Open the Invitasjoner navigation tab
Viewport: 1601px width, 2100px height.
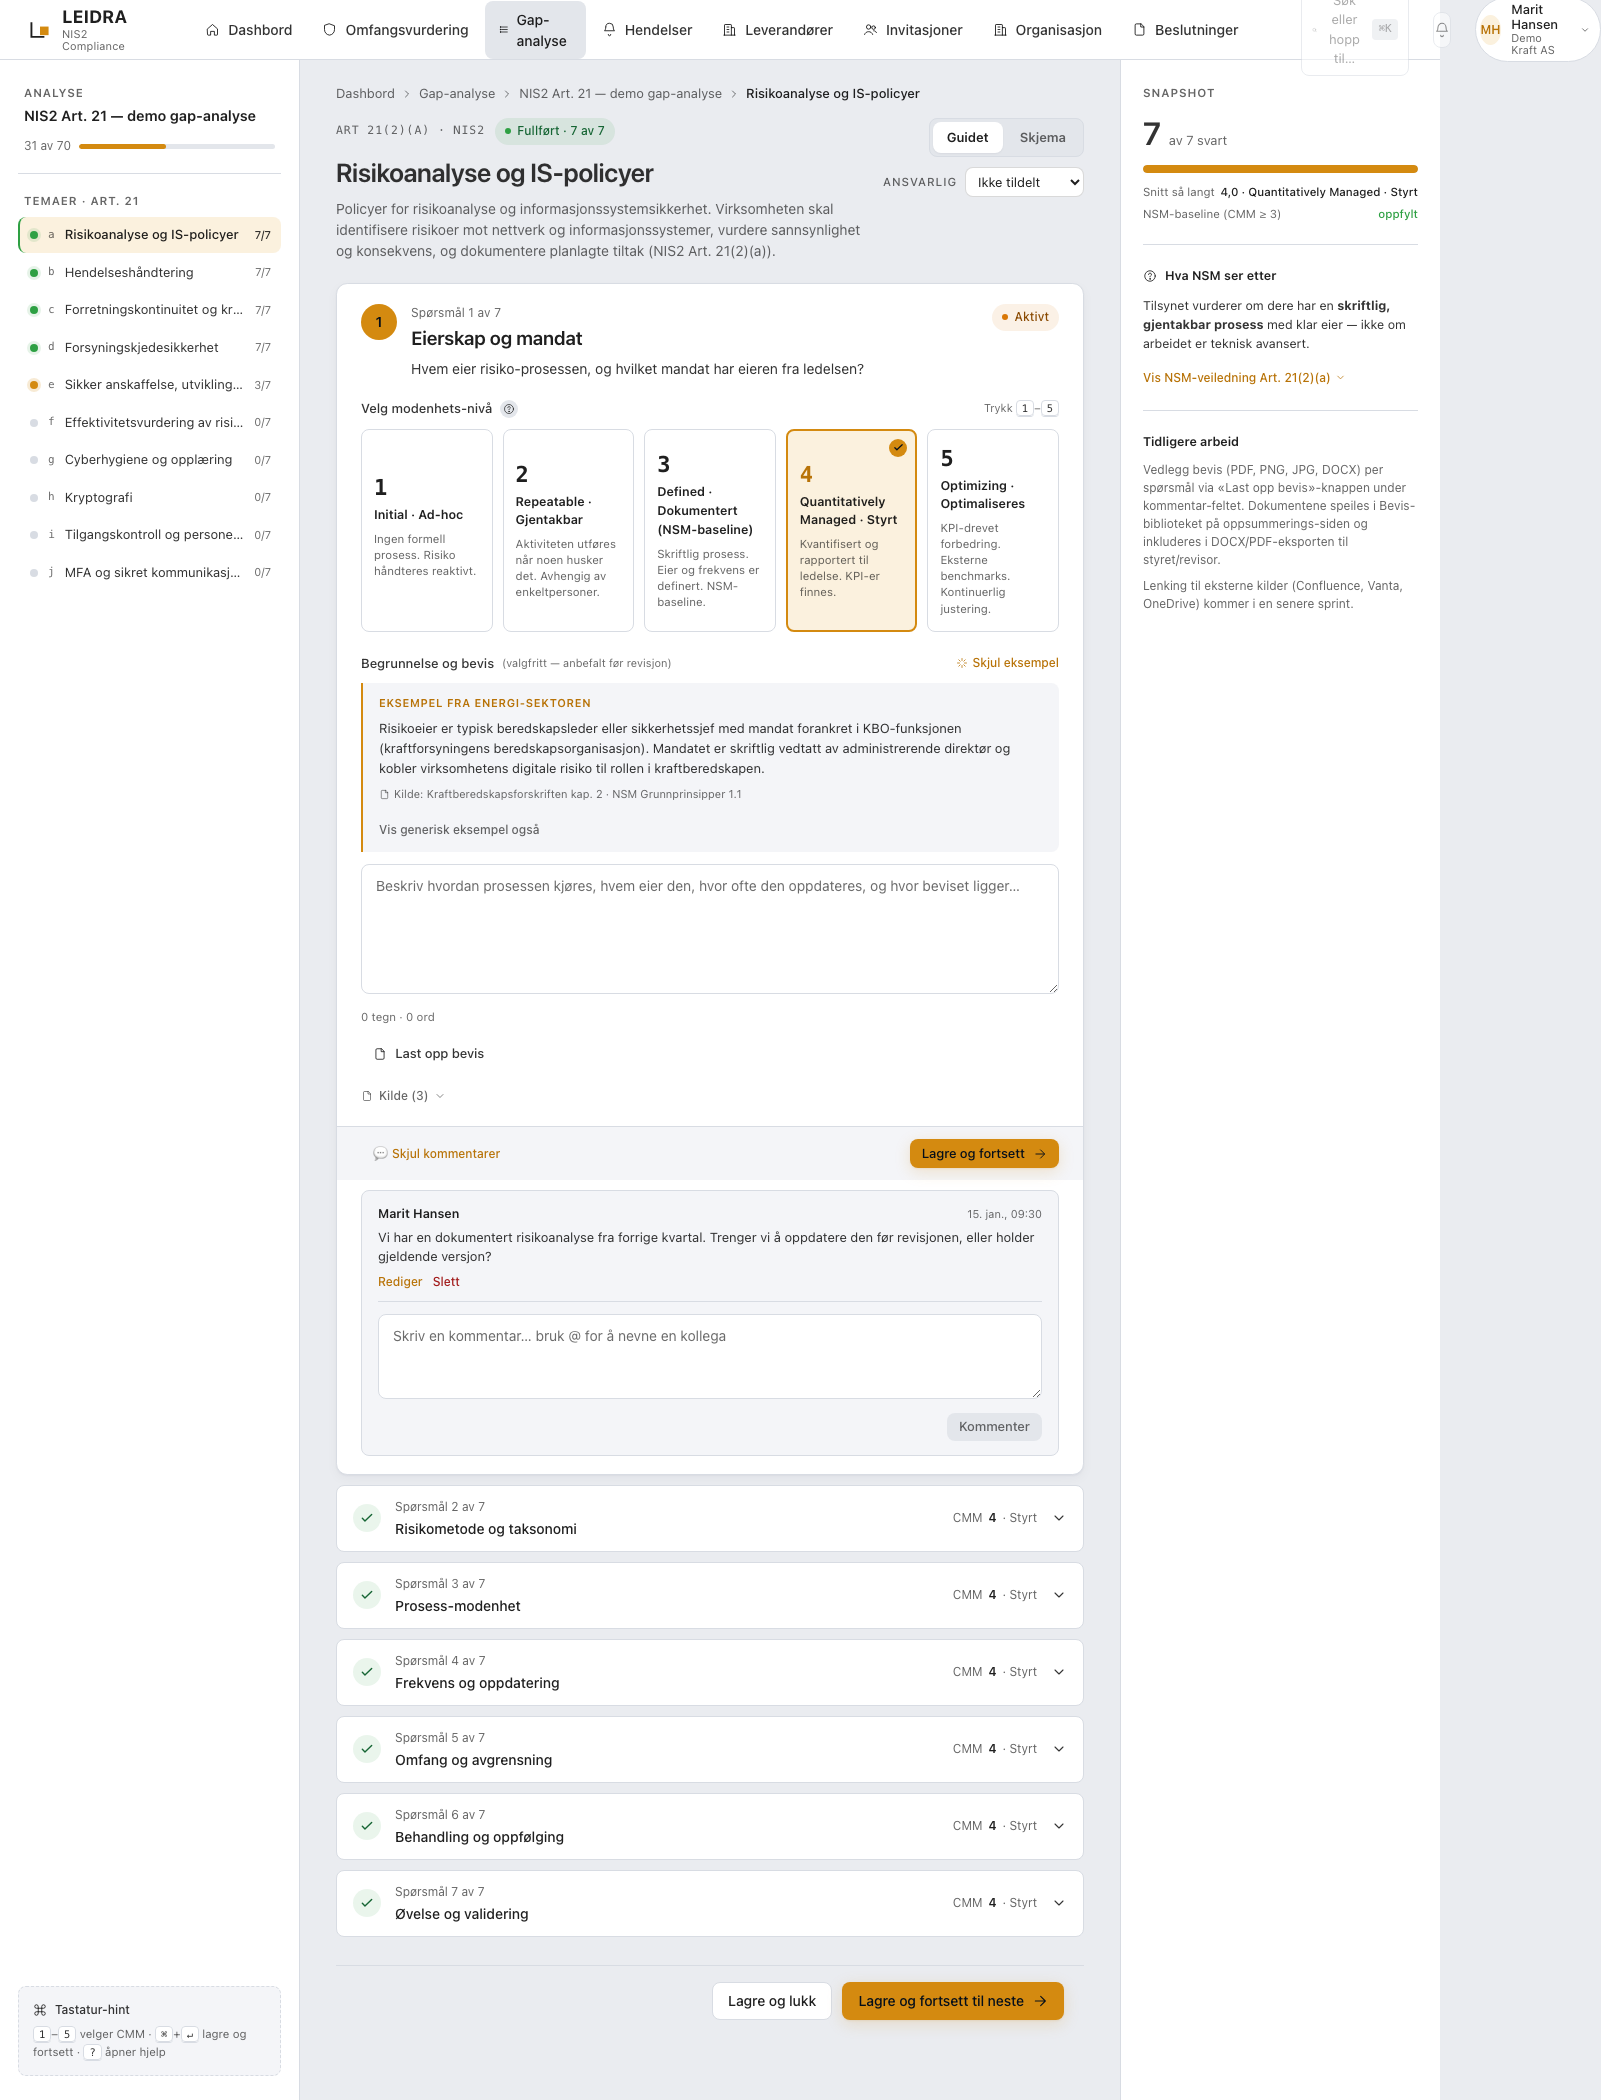(913, 30)
